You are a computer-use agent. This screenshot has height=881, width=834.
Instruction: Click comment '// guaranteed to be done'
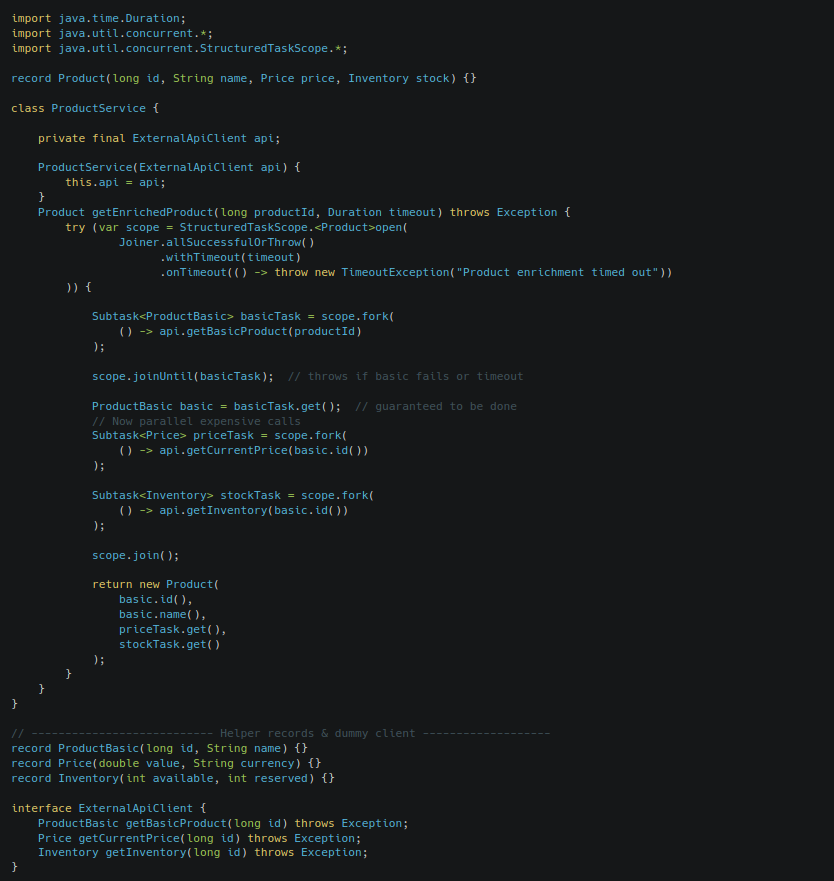coord(436,406)
